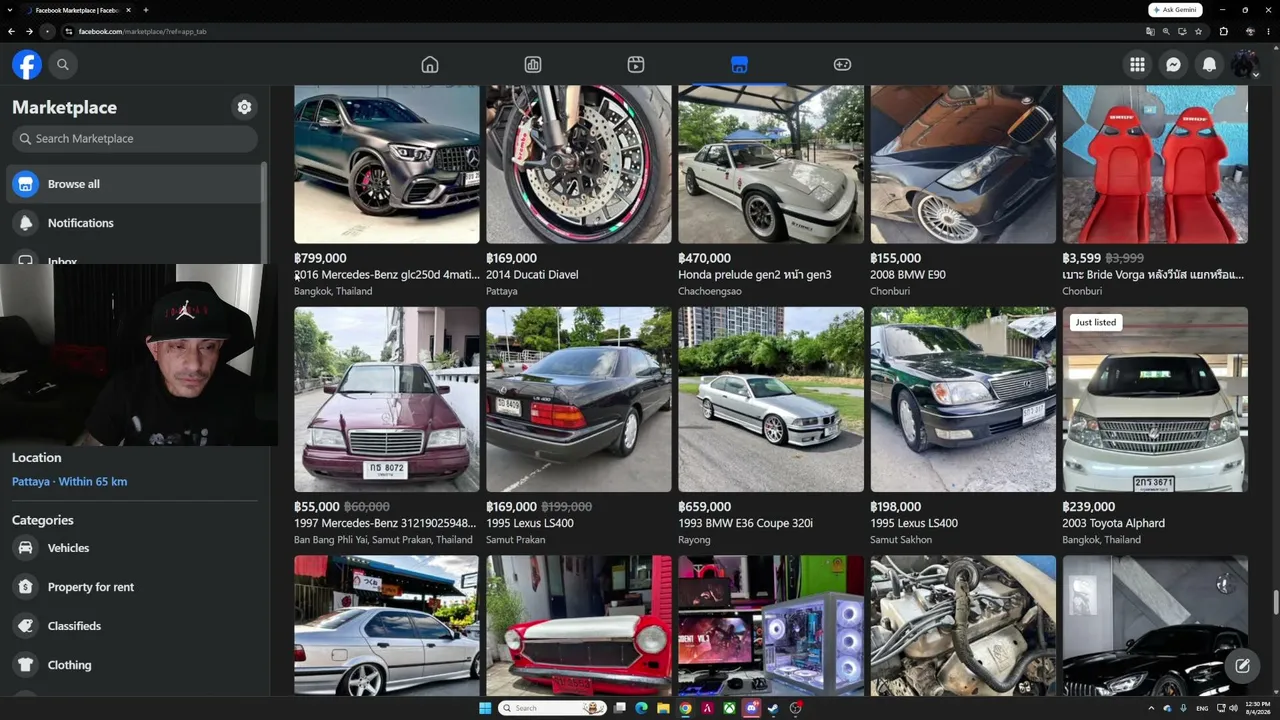Open File Explorer from the taskbar
This screenshot has width=1280, height=720.
(663, 708)
